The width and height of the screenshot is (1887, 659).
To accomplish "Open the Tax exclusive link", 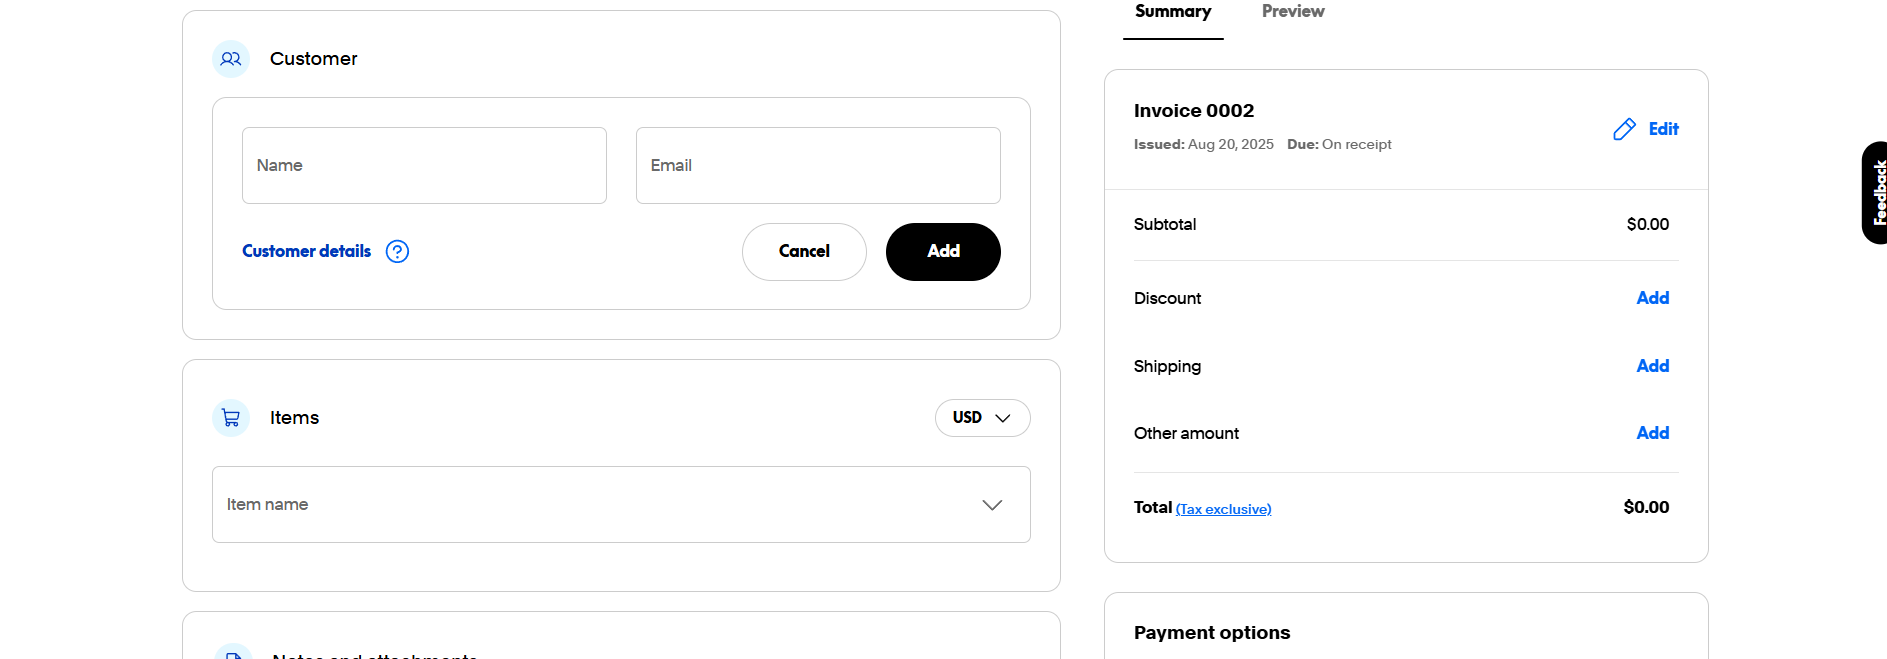I will 1223,509.
